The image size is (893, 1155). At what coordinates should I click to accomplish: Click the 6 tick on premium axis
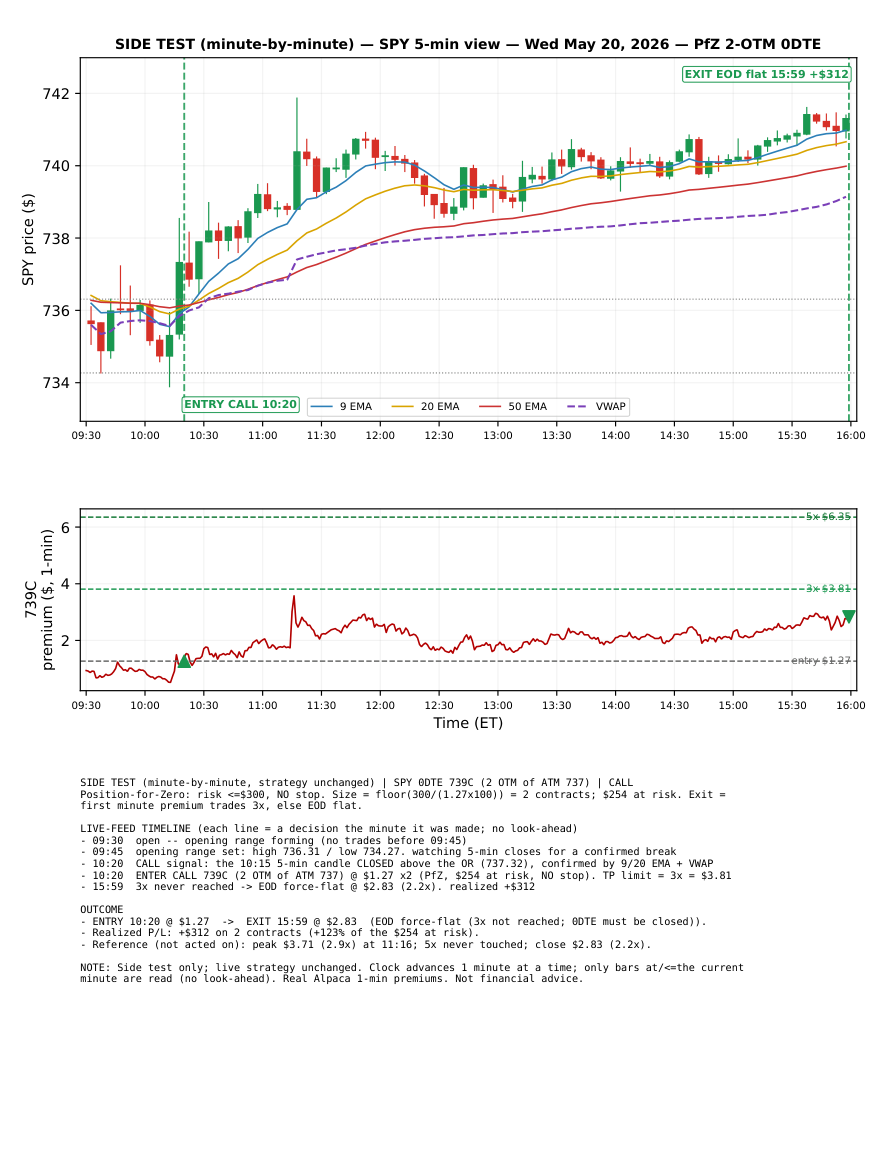coord(66,527)
